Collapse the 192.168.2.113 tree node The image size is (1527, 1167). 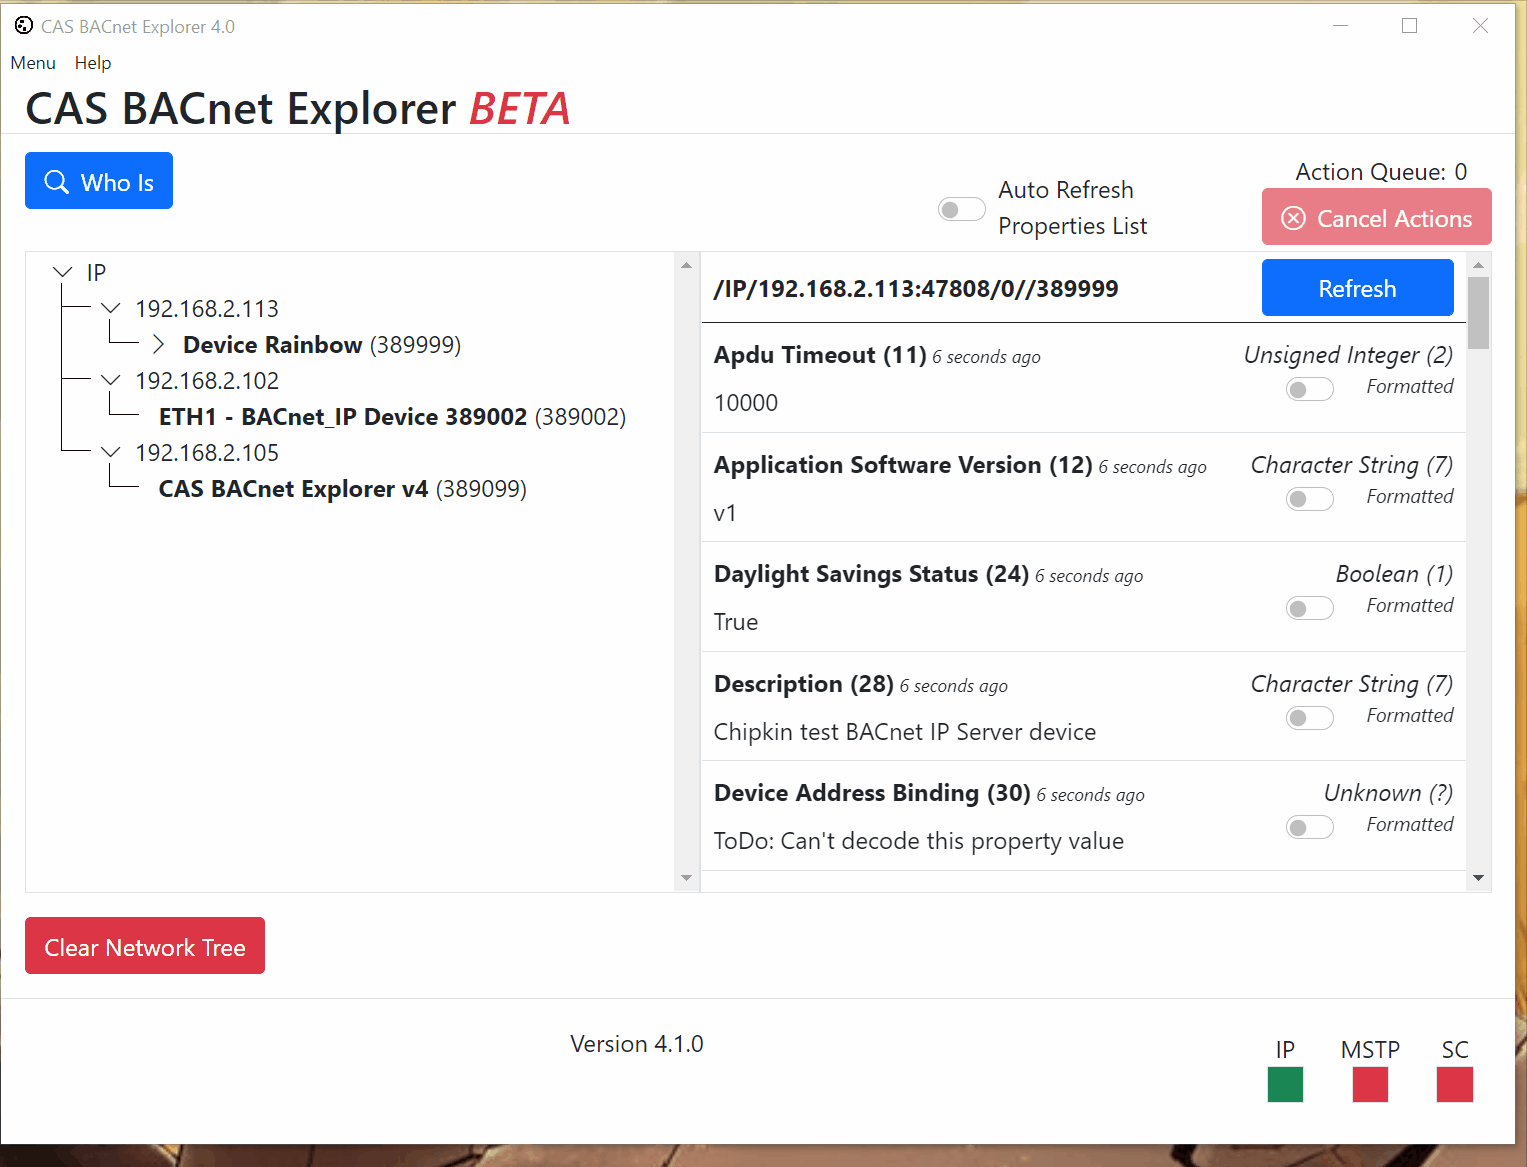coord(111,308)
